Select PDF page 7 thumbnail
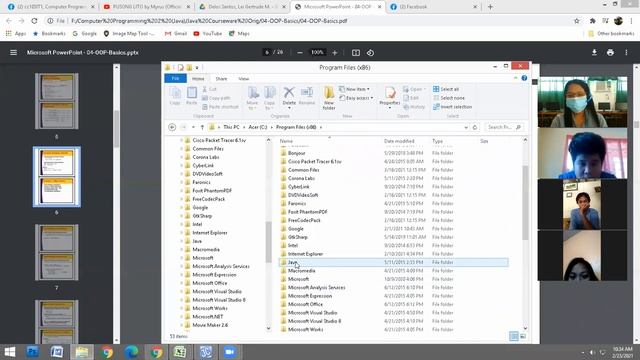The image size is (640, 360). point(57,252)
